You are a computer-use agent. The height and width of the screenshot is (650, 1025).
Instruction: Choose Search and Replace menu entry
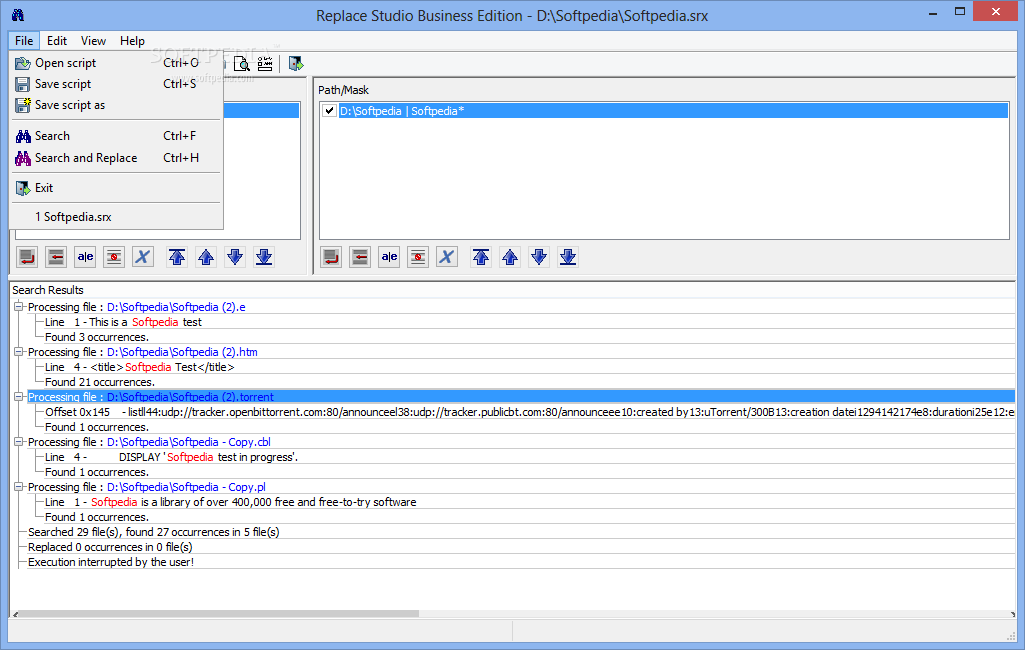[116, 158]
